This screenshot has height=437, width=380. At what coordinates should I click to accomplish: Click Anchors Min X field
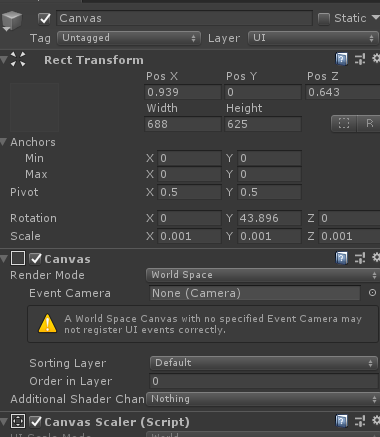189,158
